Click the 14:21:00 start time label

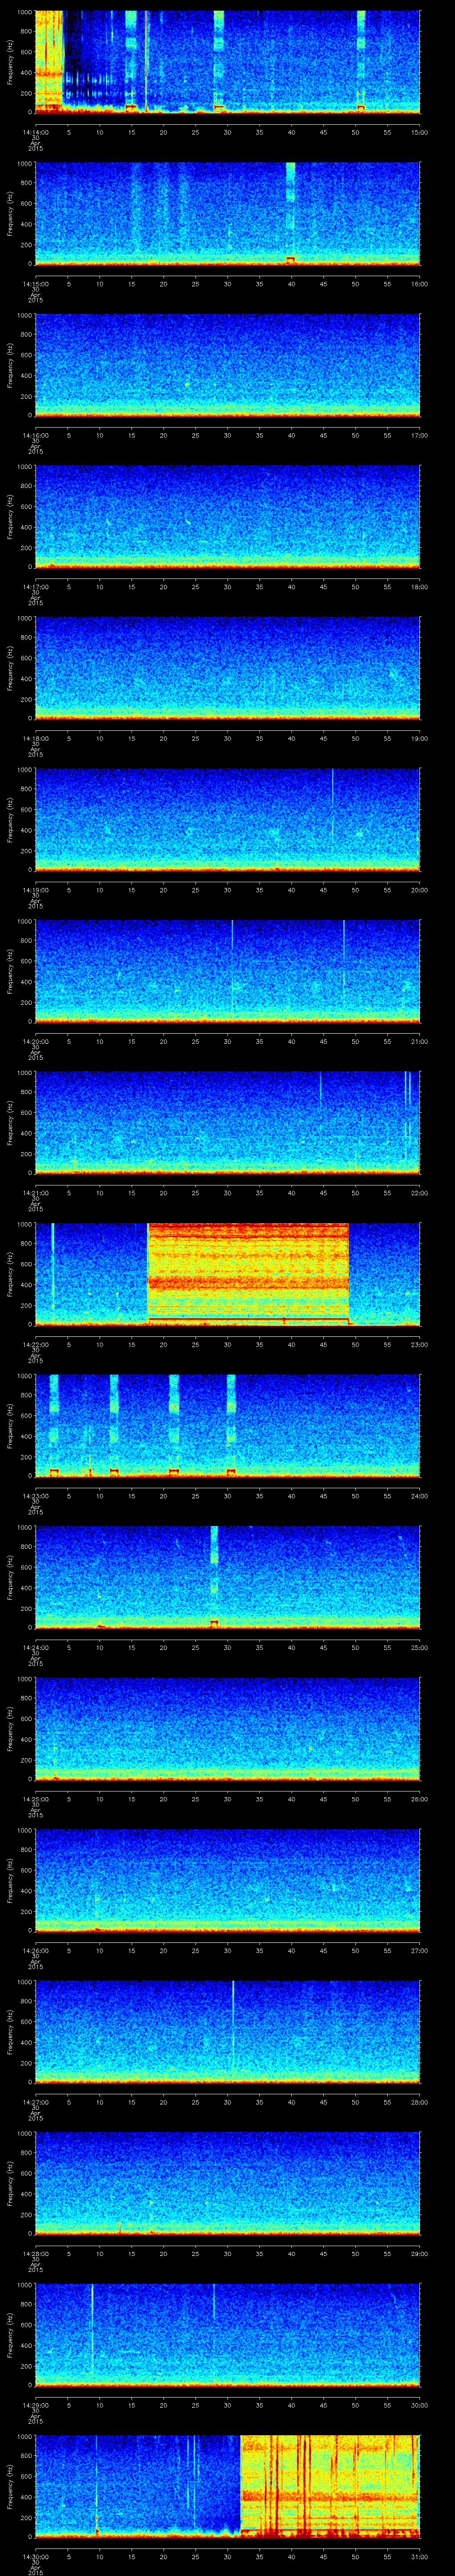click(35, 1193)
